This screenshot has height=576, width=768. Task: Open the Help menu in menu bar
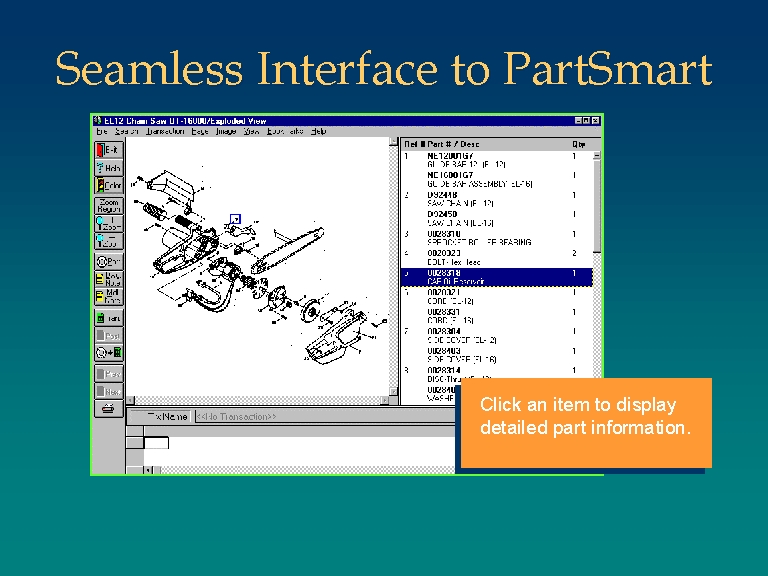tap(318, 131)
